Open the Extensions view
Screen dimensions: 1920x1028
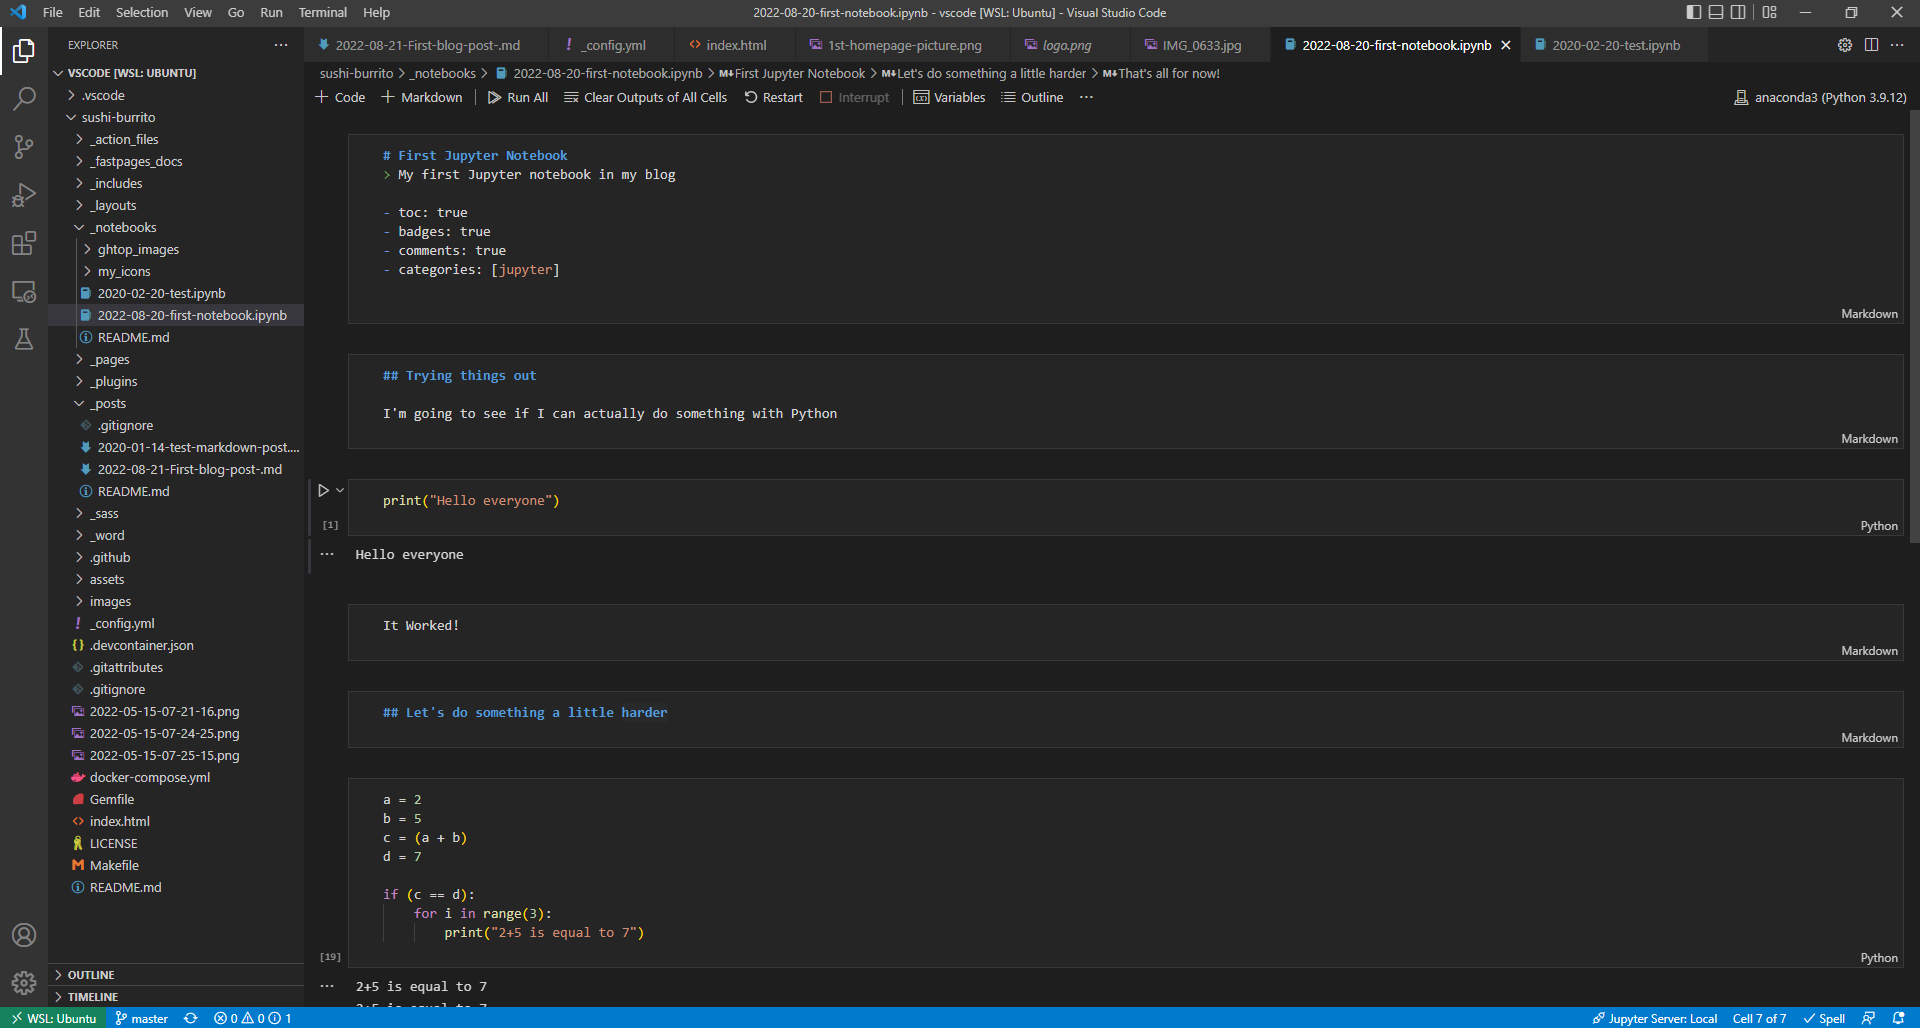tap(24, 243)
